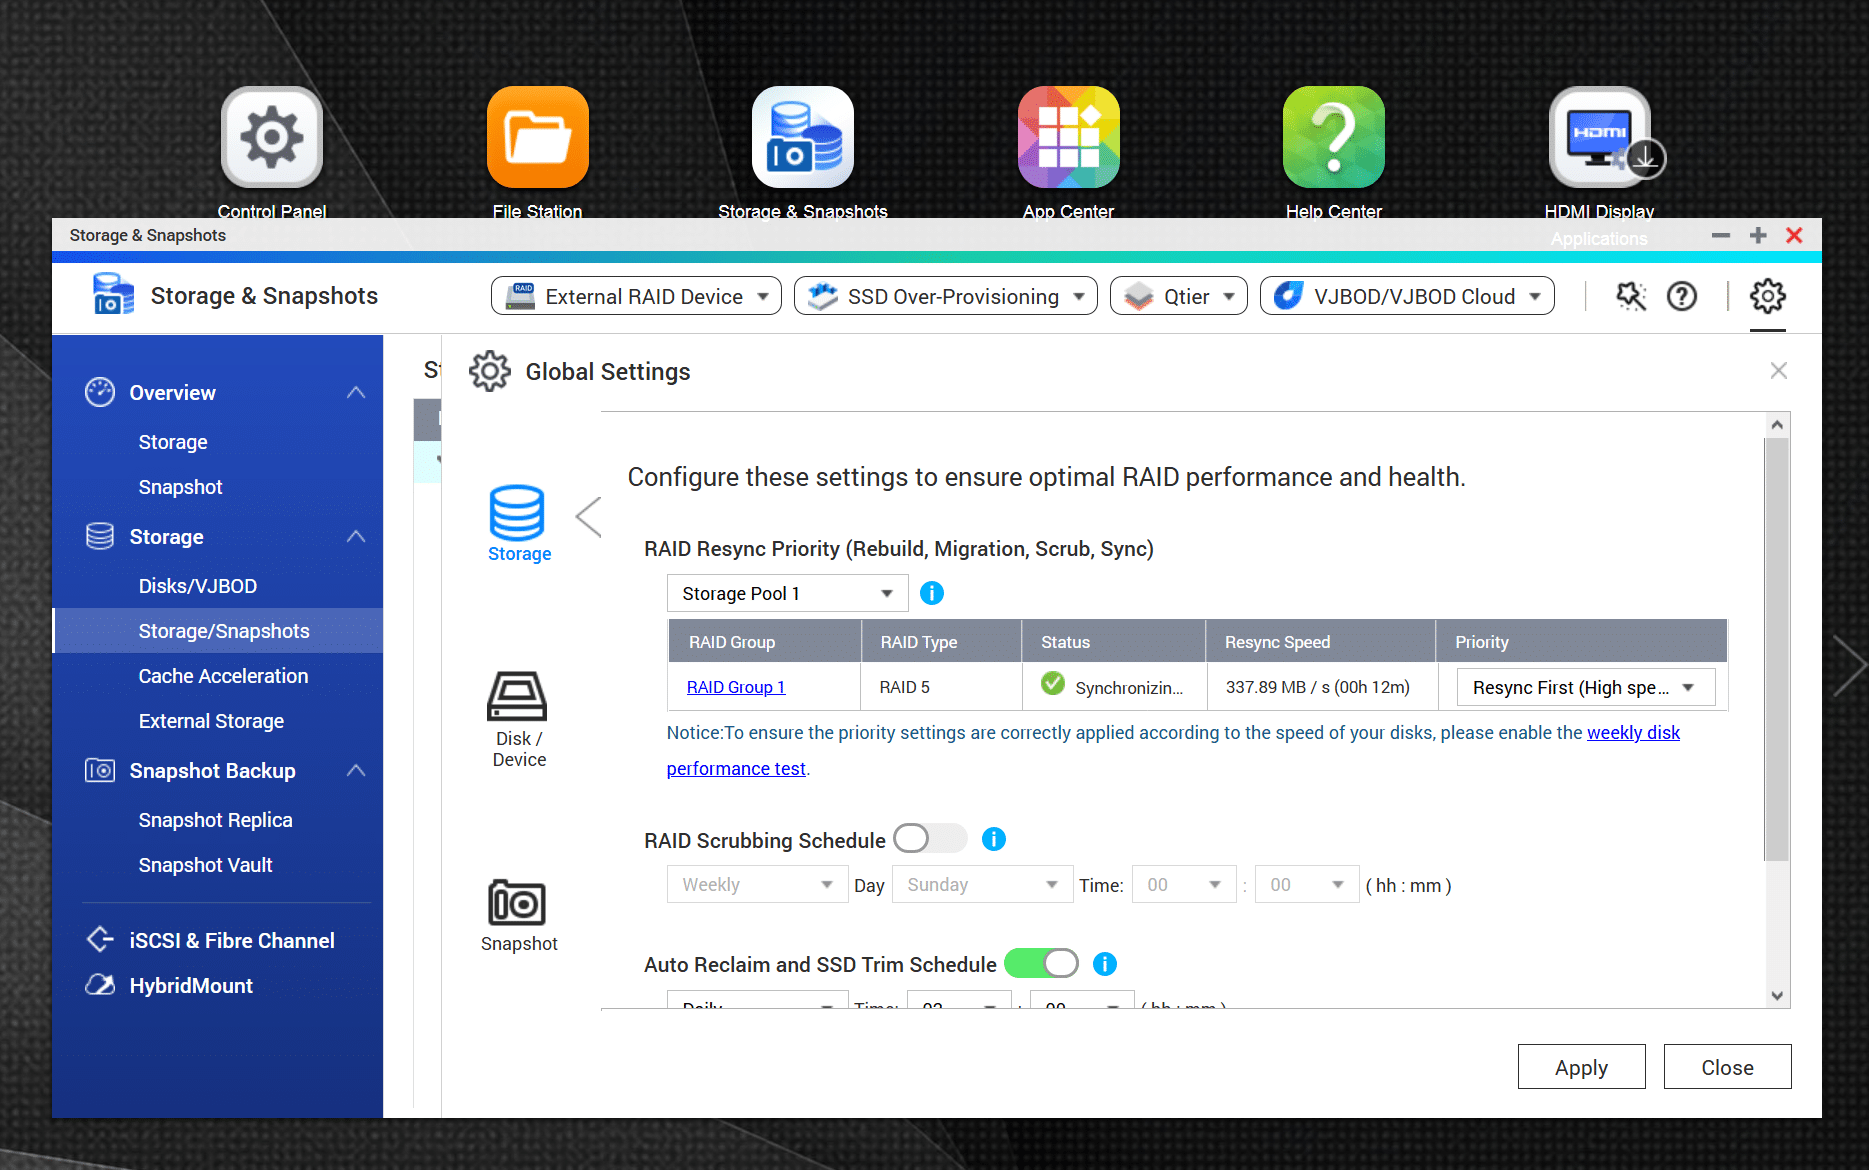The height and width of the screenshot is (1170, 1869).
Task: Select the Disk / Device settings category
Action: pos(518,720)
